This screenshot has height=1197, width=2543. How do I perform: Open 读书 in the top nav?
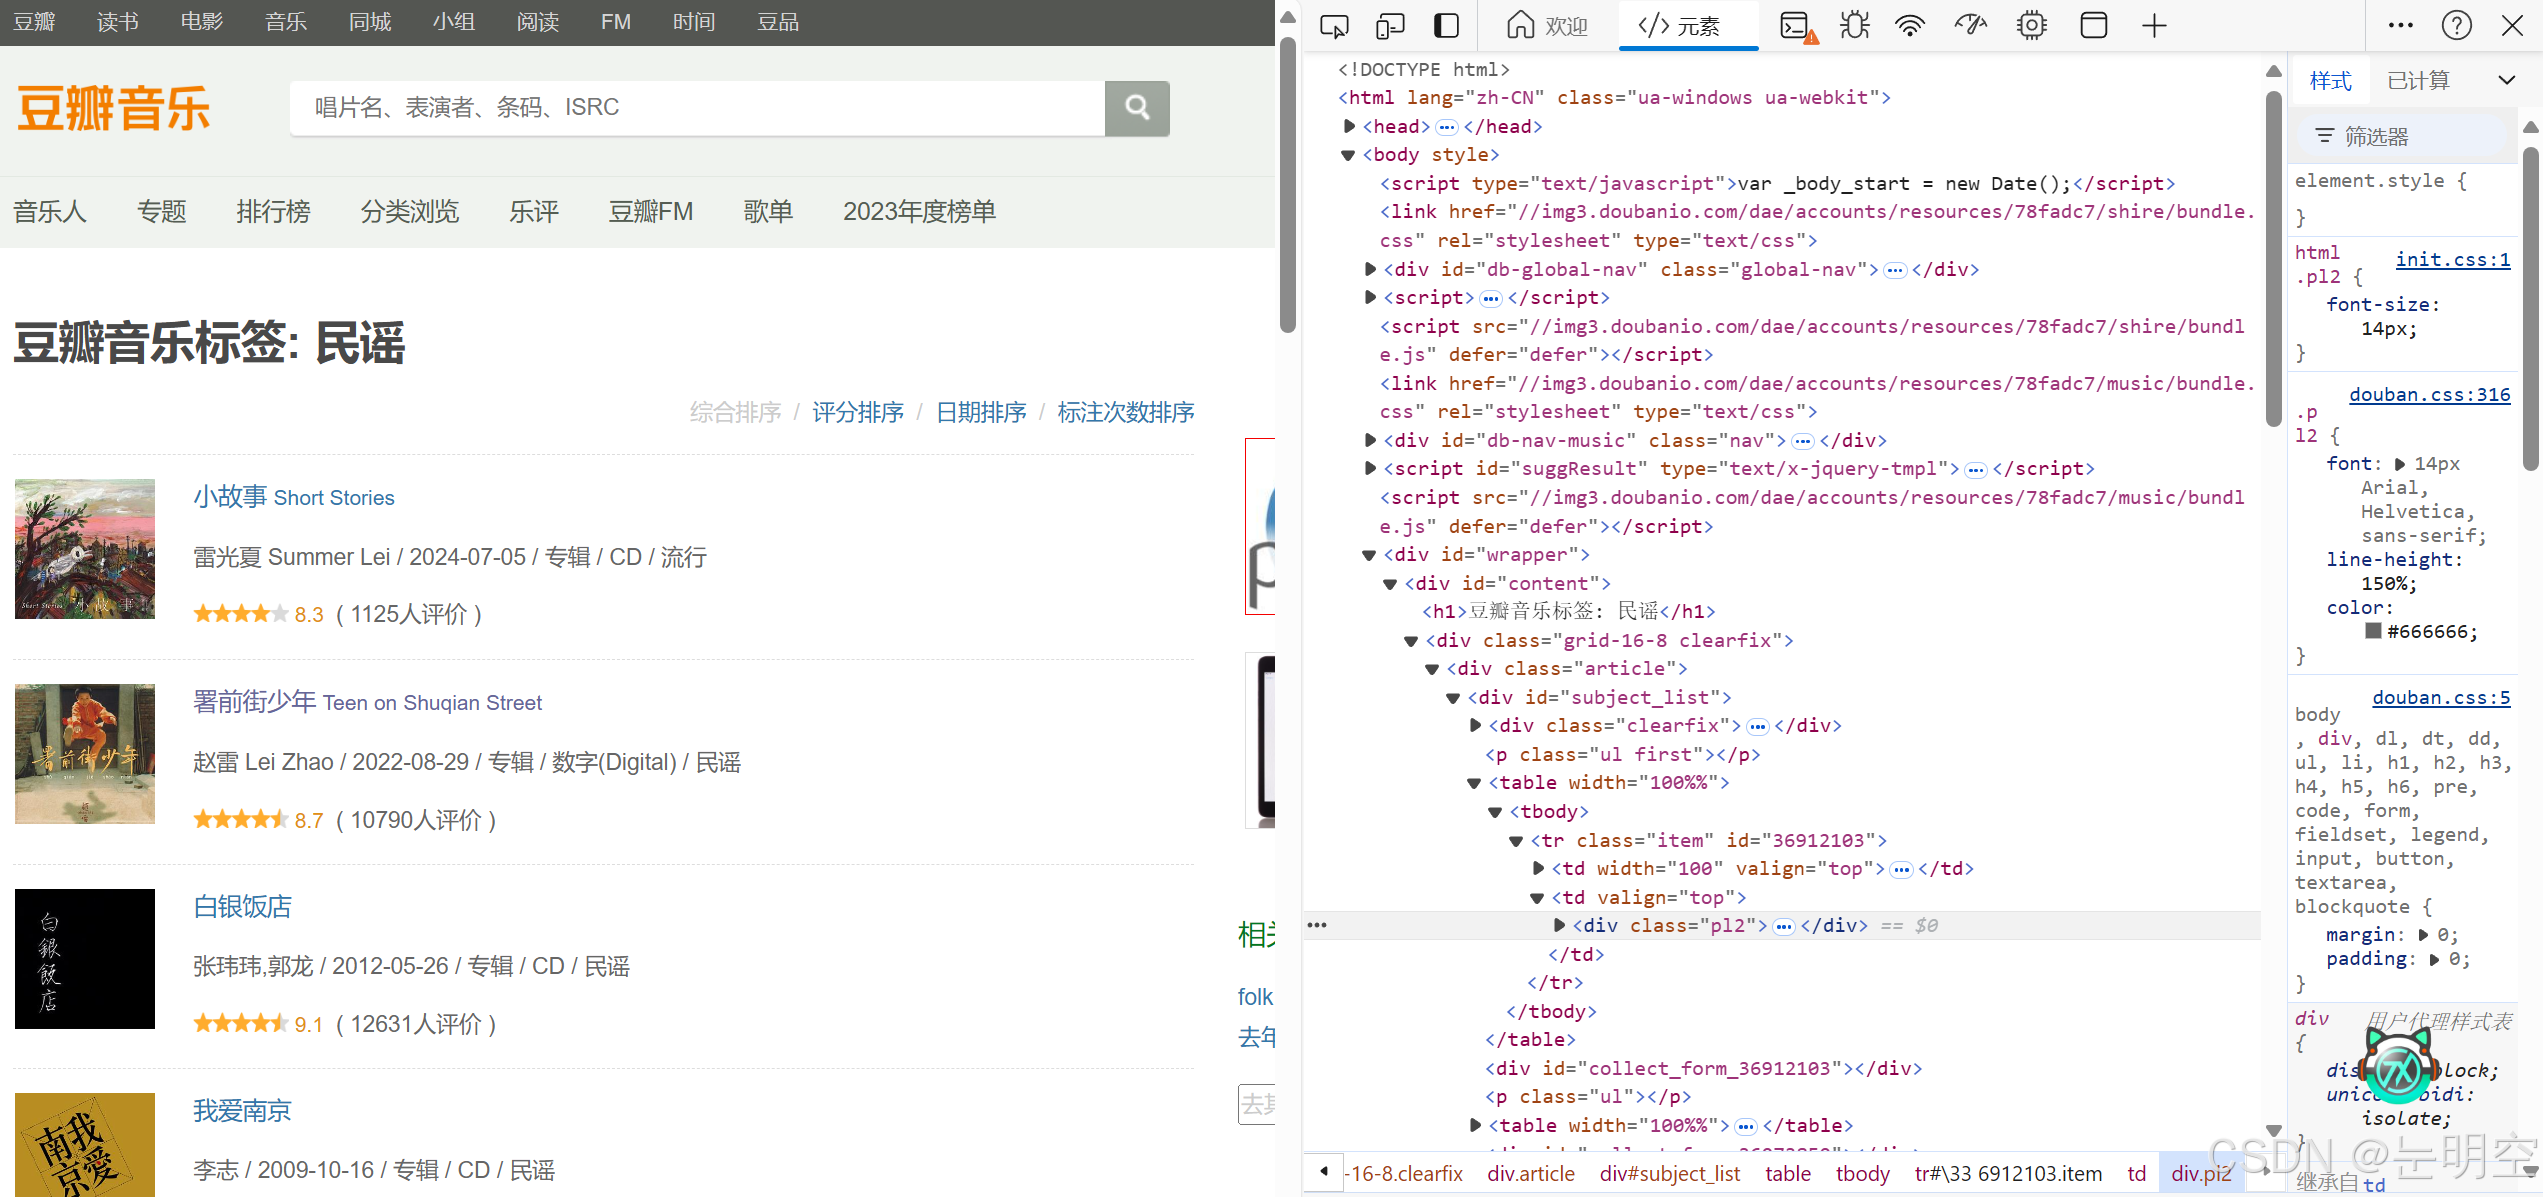(118, 22)
